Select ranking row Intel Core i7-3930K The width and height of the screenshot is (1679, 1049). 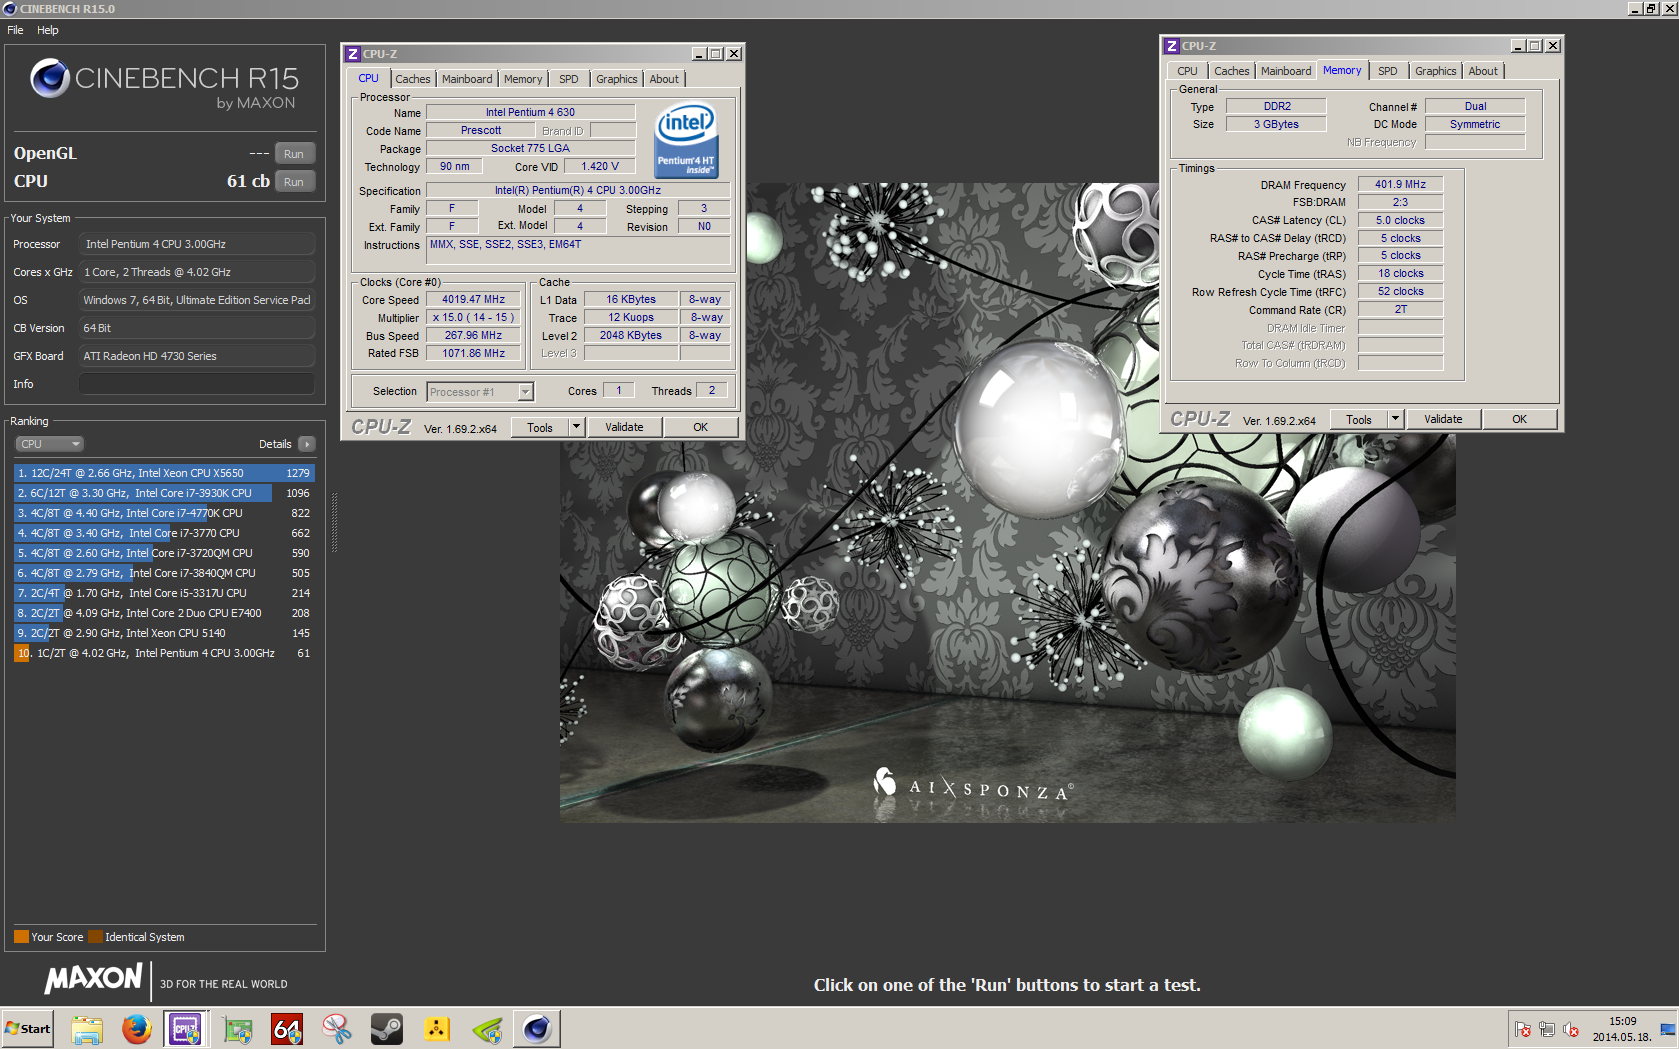pyautogui.click(x=164, y=493)
